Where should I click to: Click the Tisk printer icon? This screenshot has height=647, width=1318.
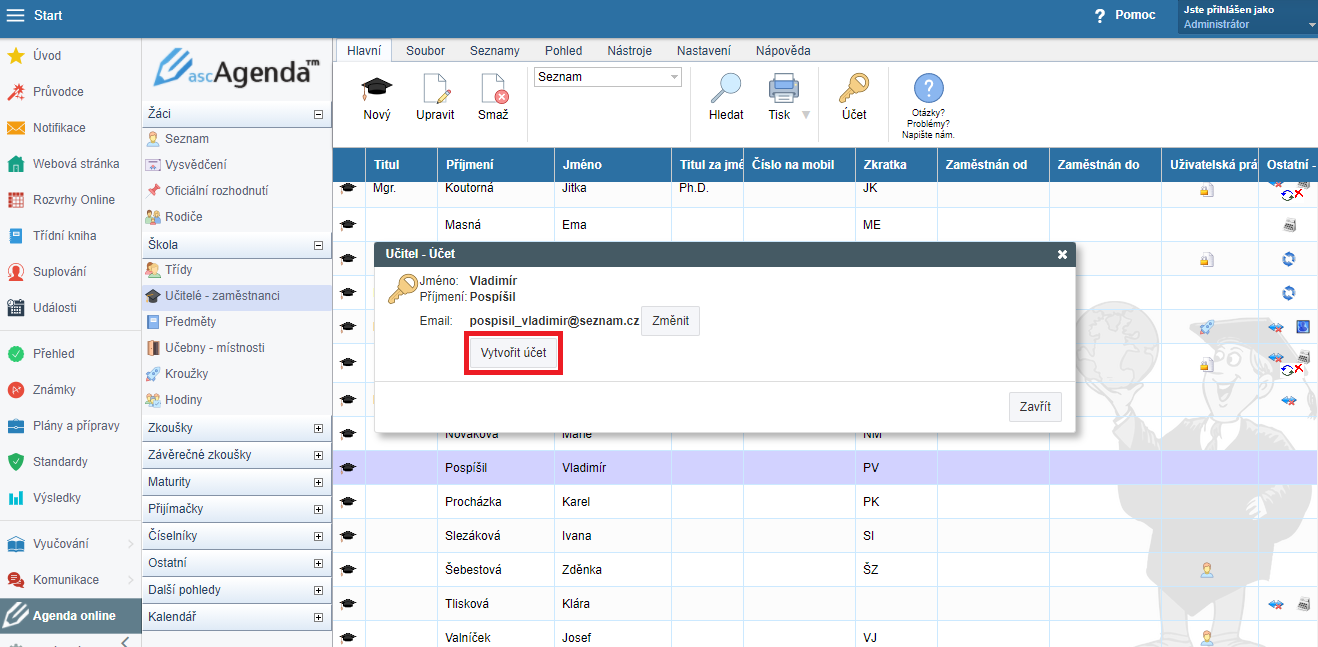[x=783, y=90]
